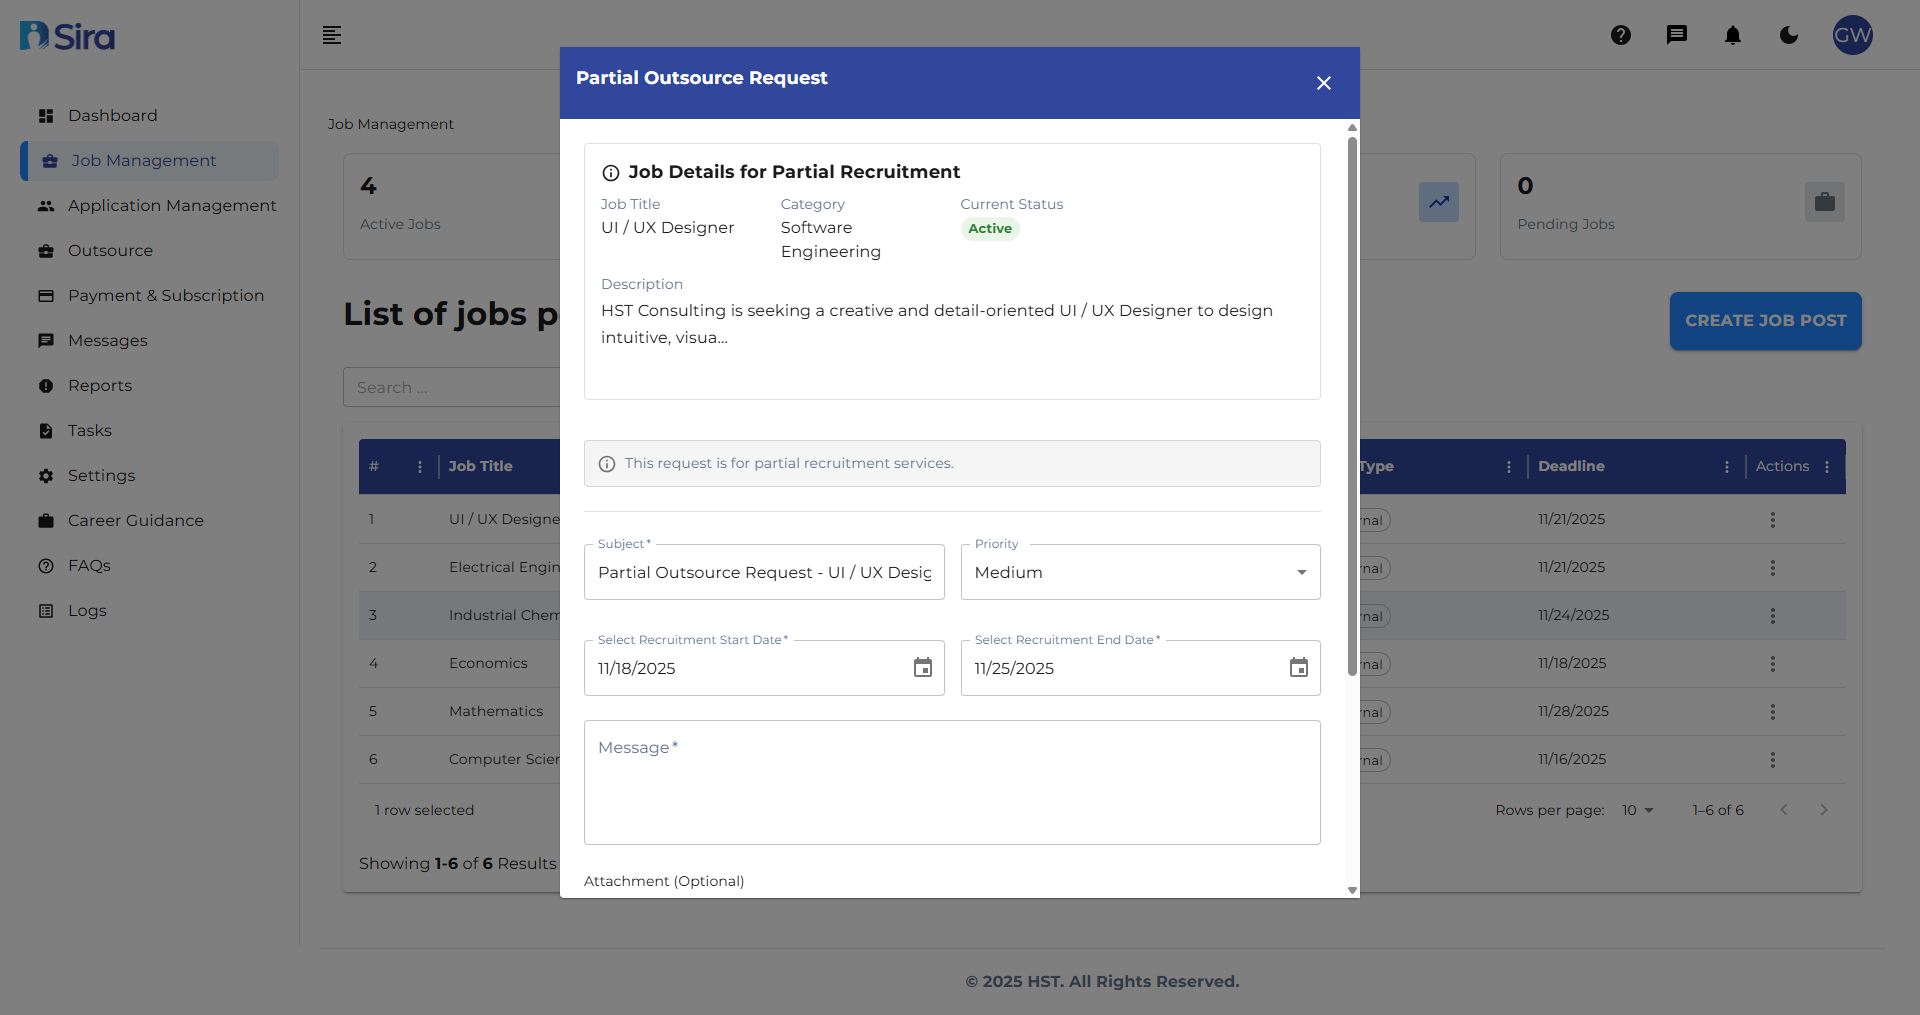
Task: Select the Reports sidebar icon
Action: pos(46,385)
